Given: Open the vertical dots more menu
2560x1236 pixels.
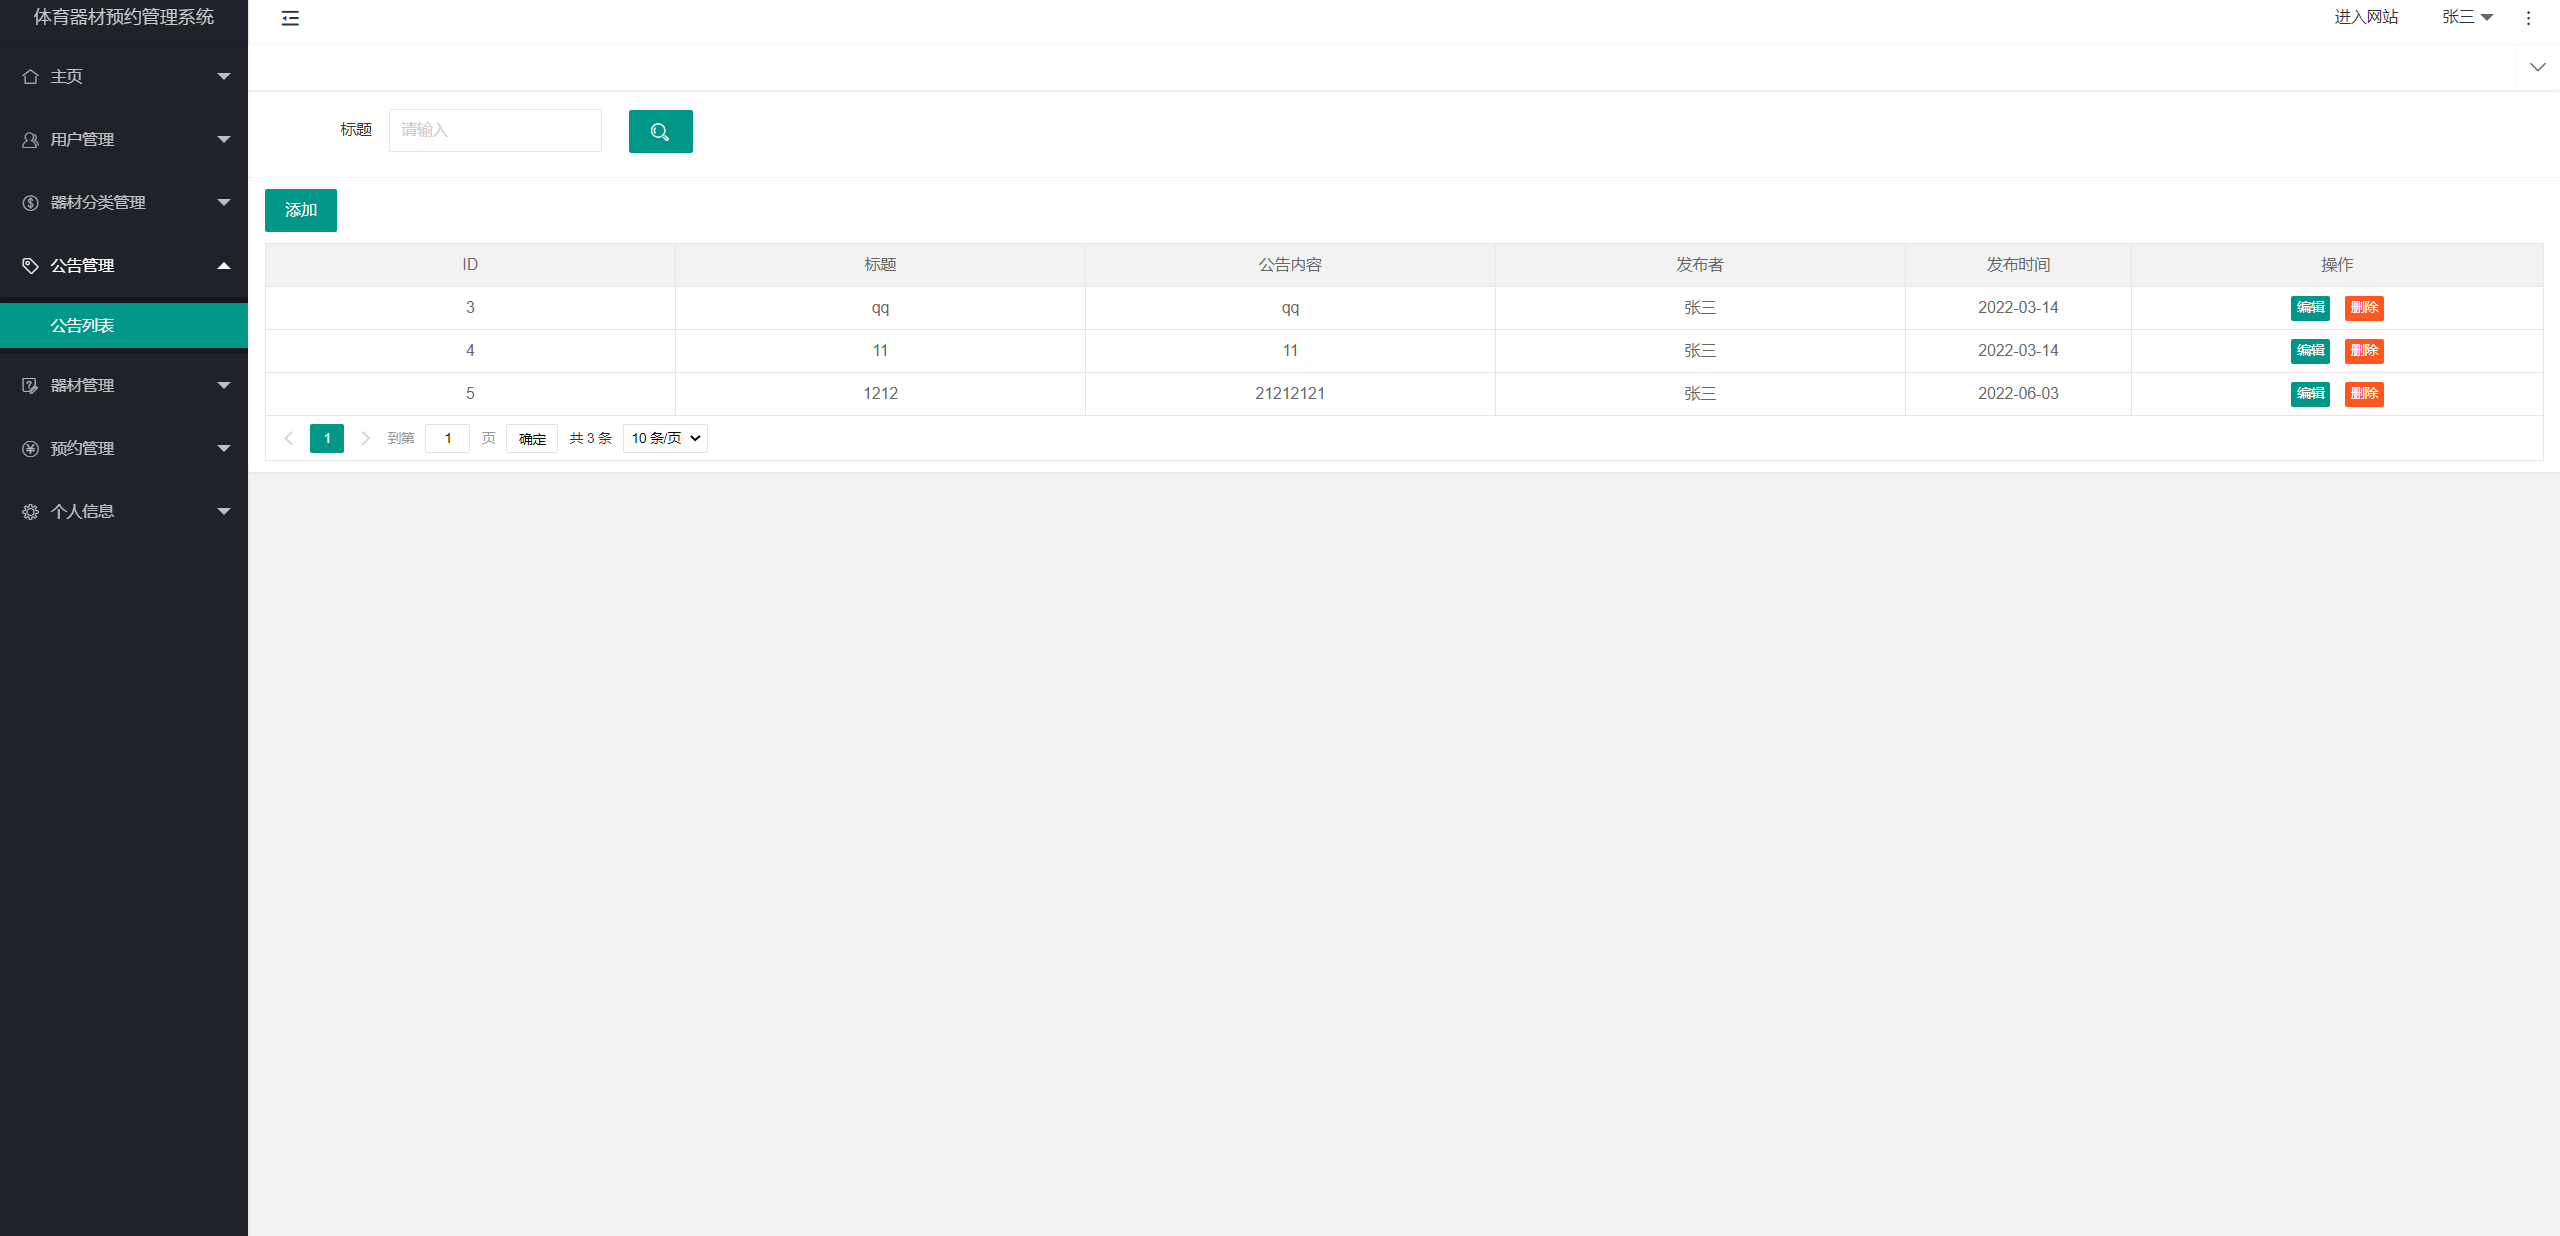Looking at the screenshot, I should pos(2528,18).
